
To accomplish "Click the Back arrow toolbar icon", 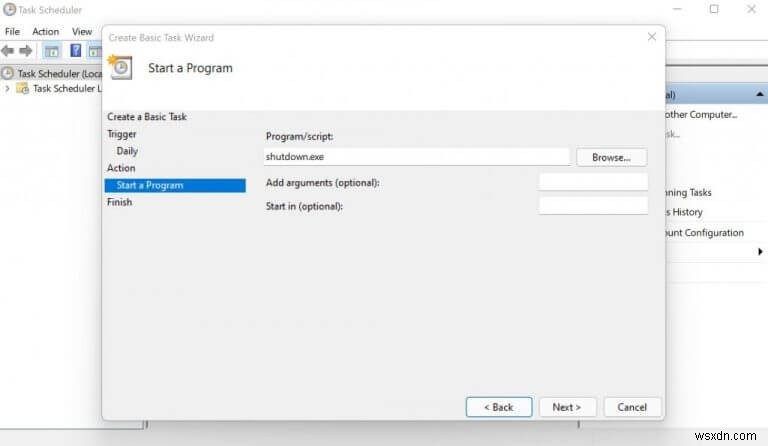I will 8,50.
